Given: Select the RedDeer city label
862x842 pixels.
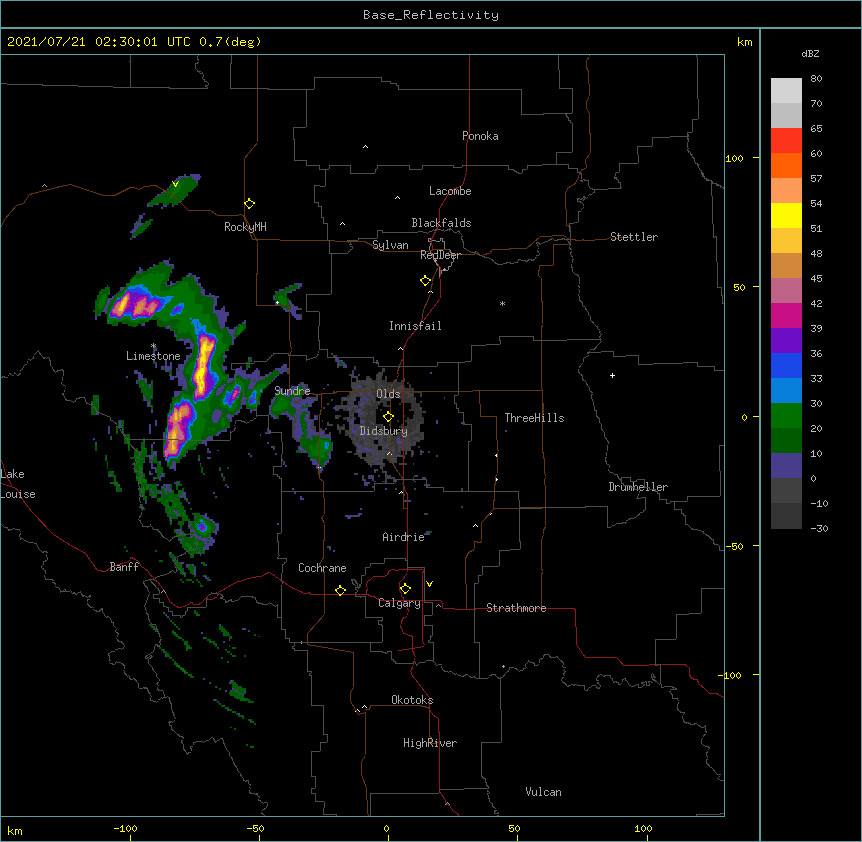Looking at the screenshot, I should point(440,255).
